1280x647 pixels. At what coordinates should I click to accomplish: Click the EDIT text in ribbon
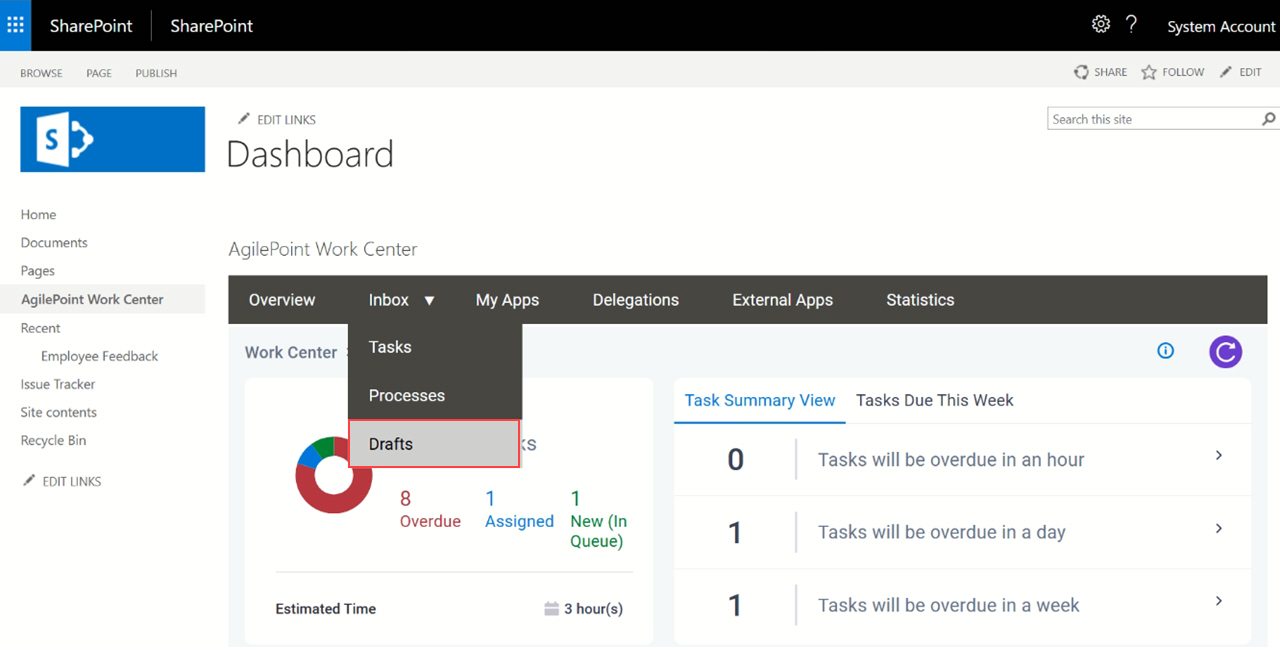point(1250,72)
